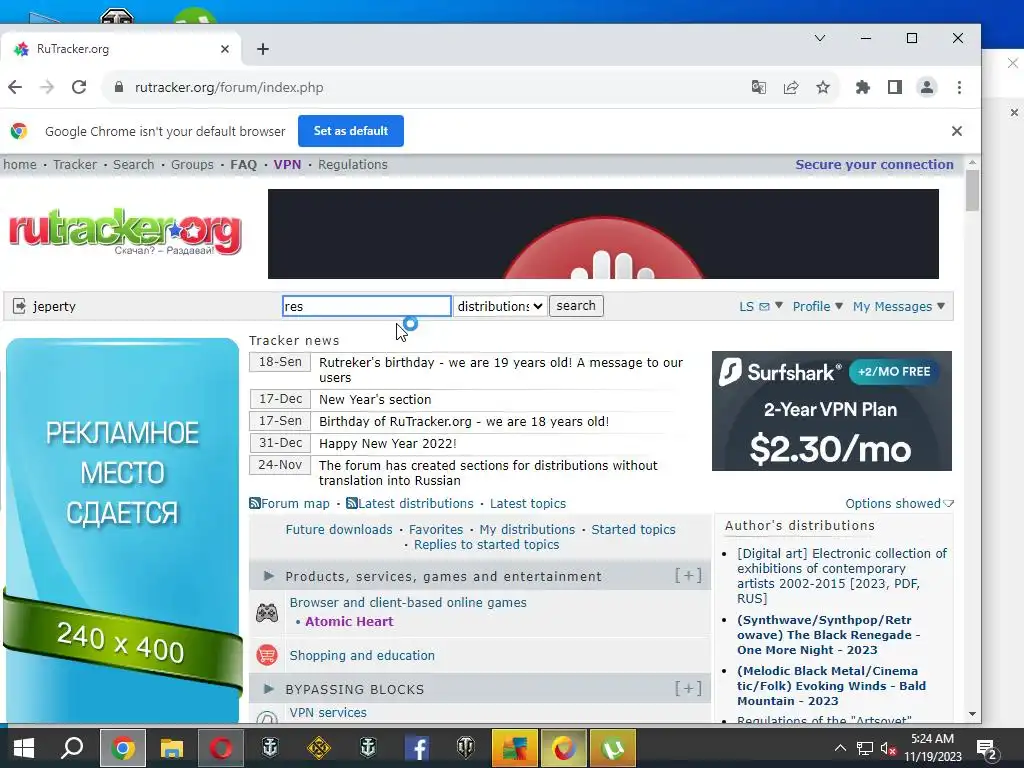Bookmark this page with the star icon

(823, 87)
